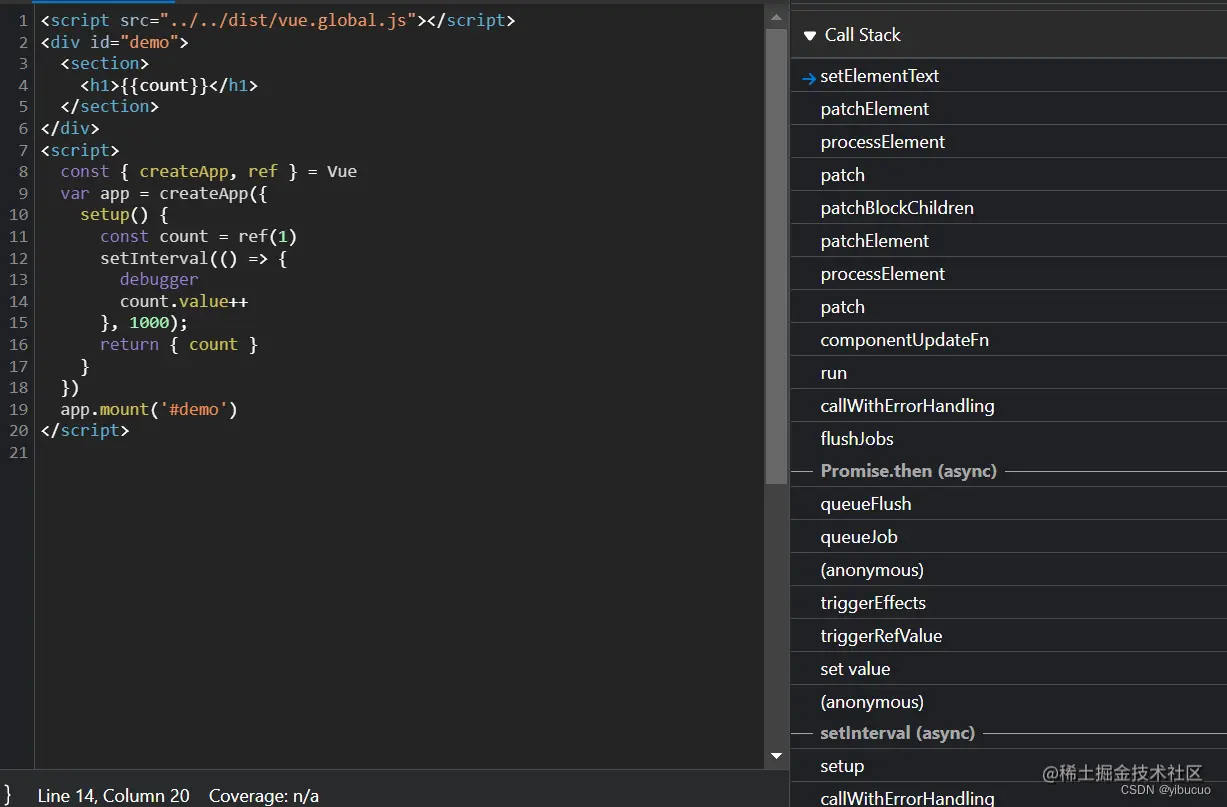Image resolution: width=1227 pixels, height=807 pixels.
Task: Click 'setInterval(() => {' on line 12
Action: 194,258
